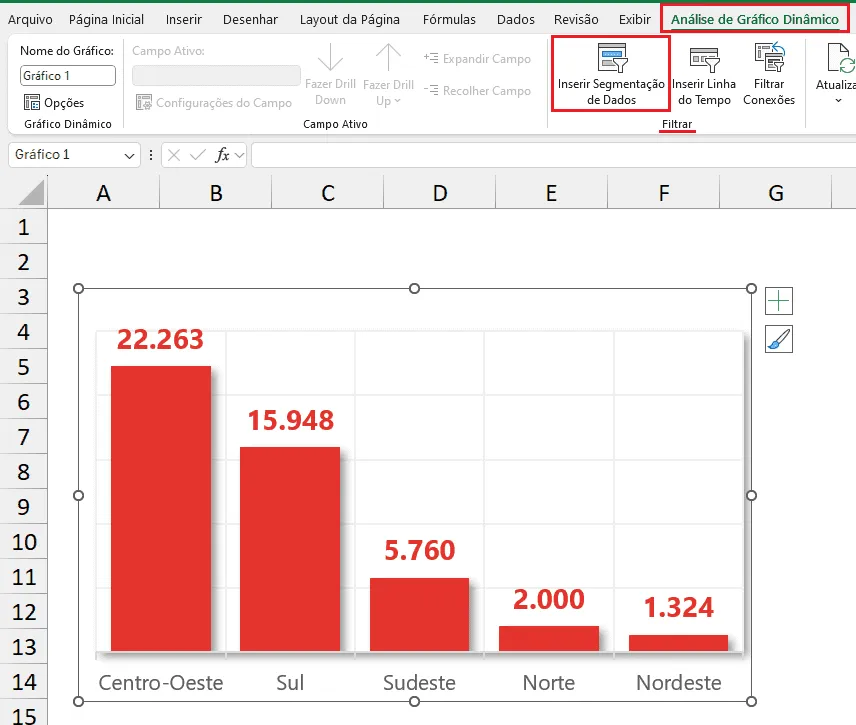Select column B header
Image resolution: width=856 pixels, height=725 pixels.
click(x=216, y=192)
